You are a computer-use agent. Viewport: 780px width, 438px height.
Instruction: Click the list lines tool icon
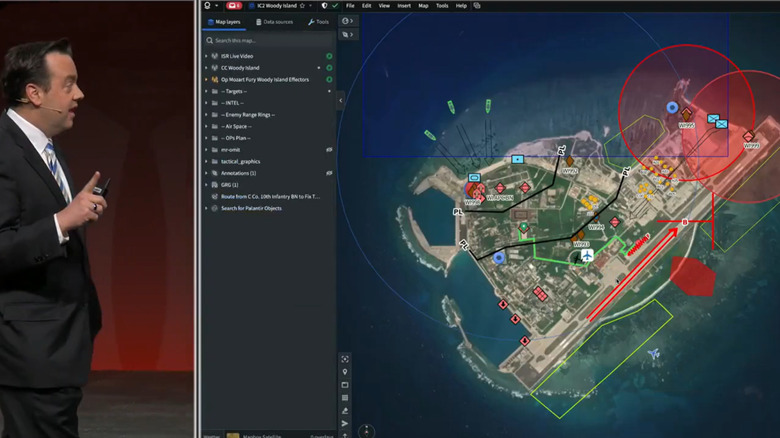[345, 398]
